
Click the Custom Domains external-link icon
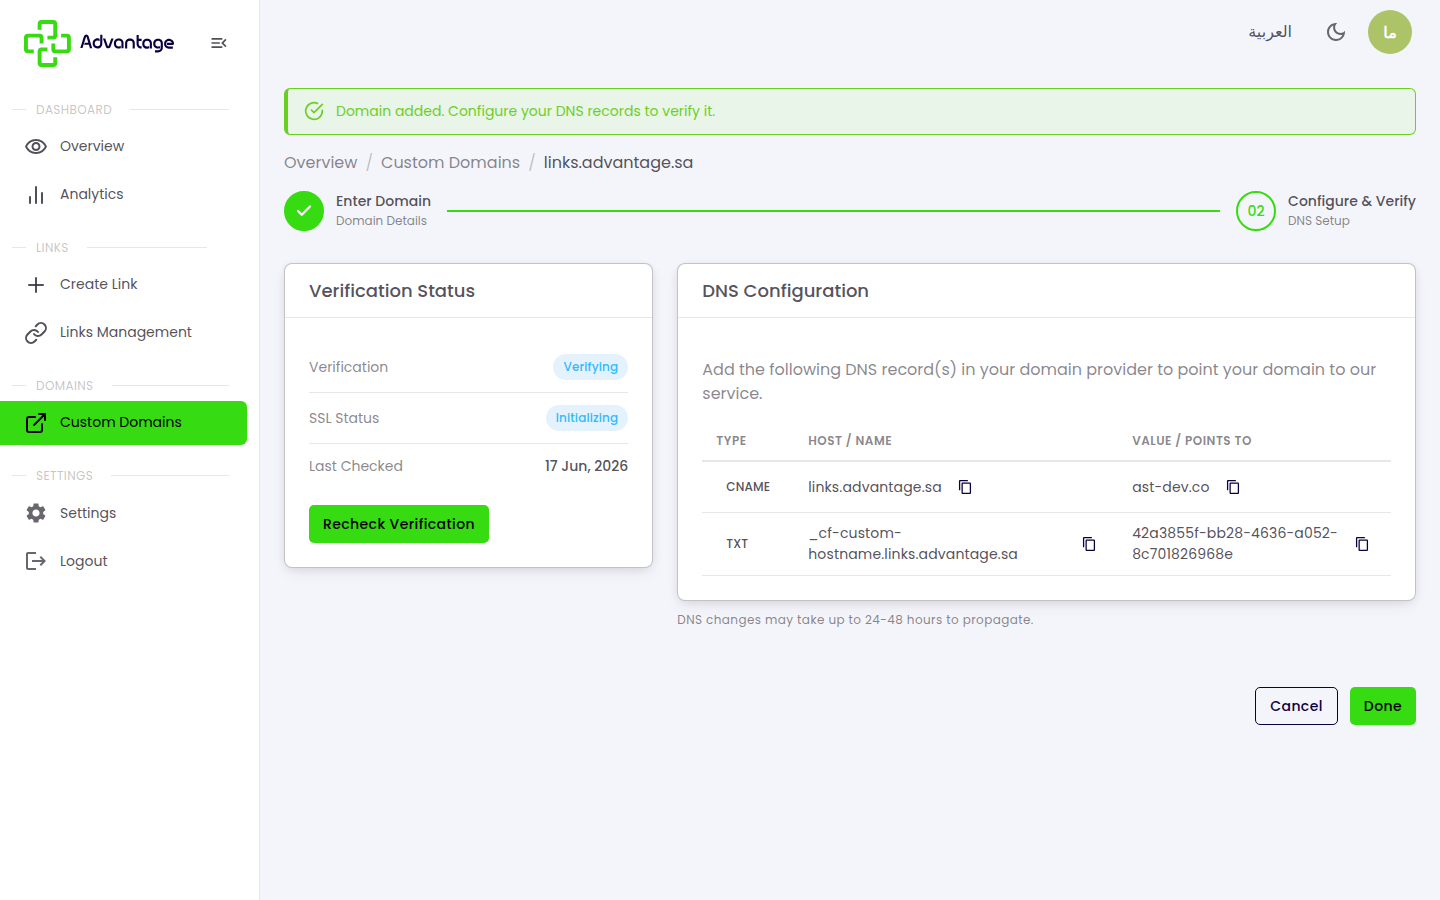[x=36, y=422]
